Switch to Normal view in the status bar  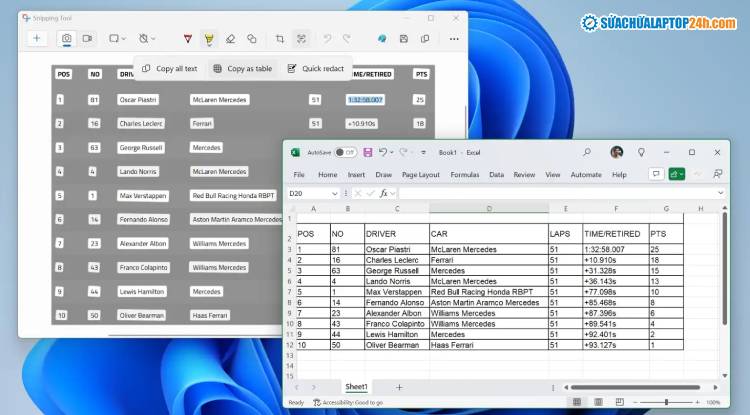(x=577, y=402)
